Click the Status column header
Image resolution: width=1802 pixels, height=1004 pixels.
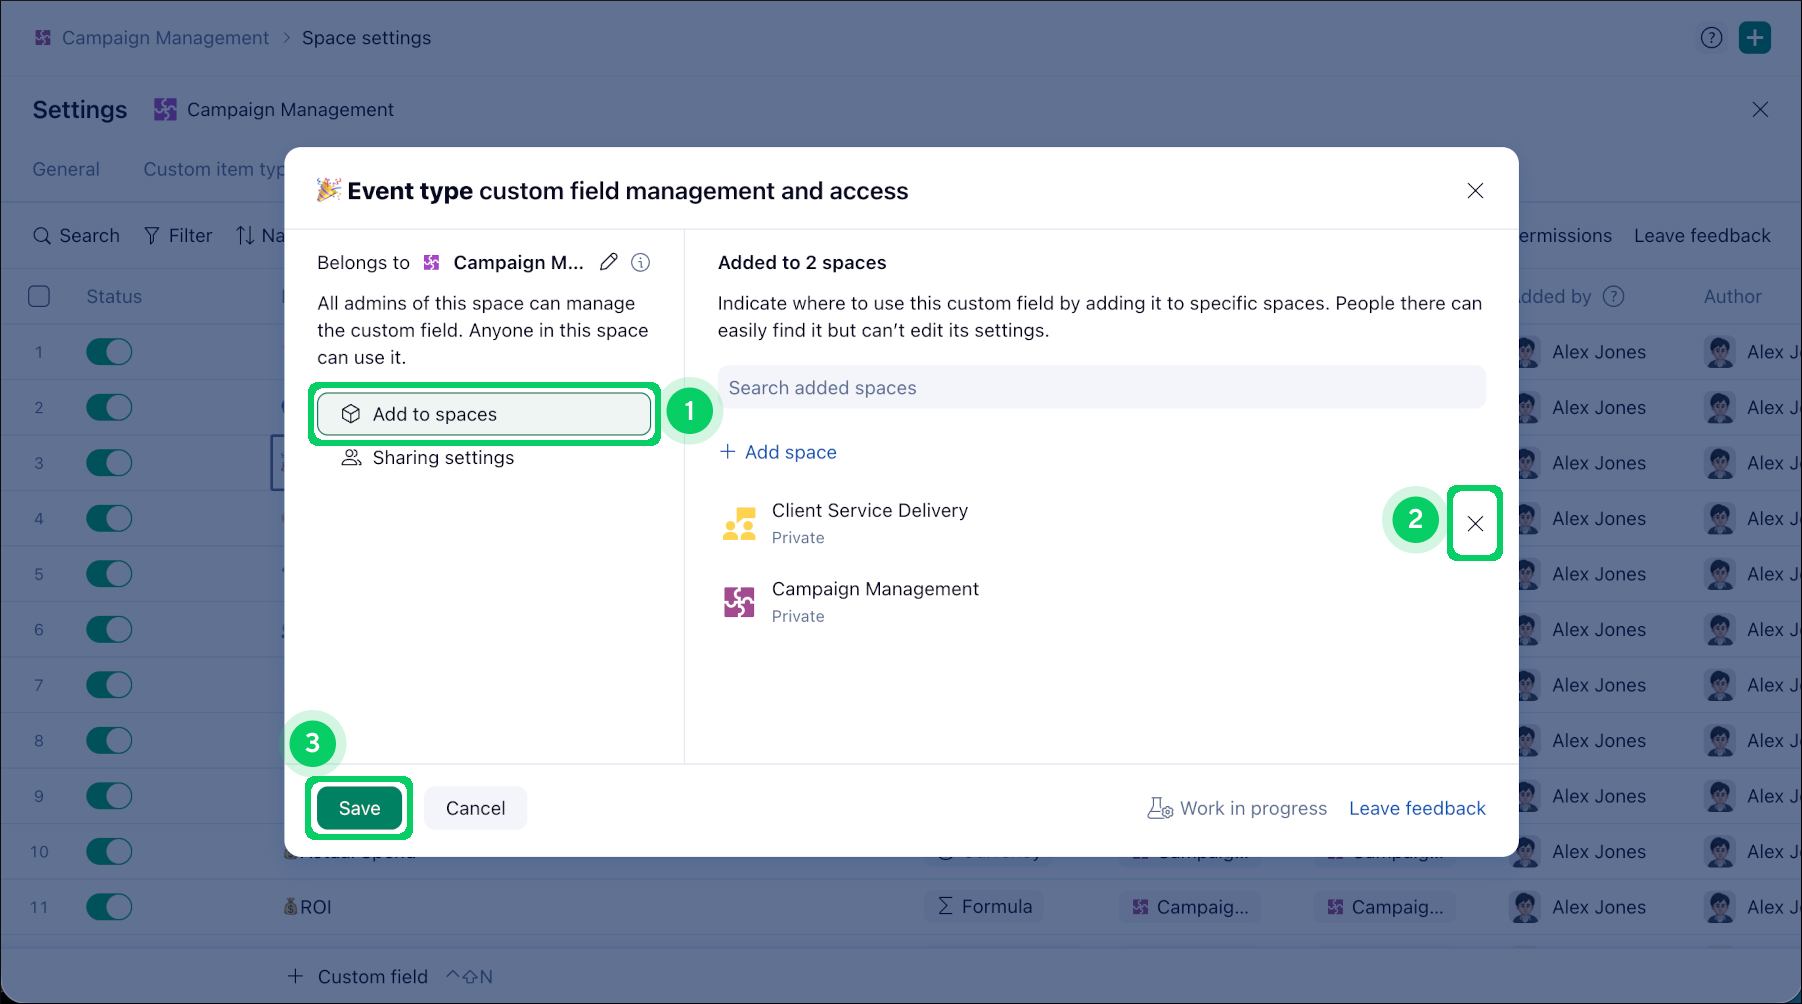click(114, 297)
